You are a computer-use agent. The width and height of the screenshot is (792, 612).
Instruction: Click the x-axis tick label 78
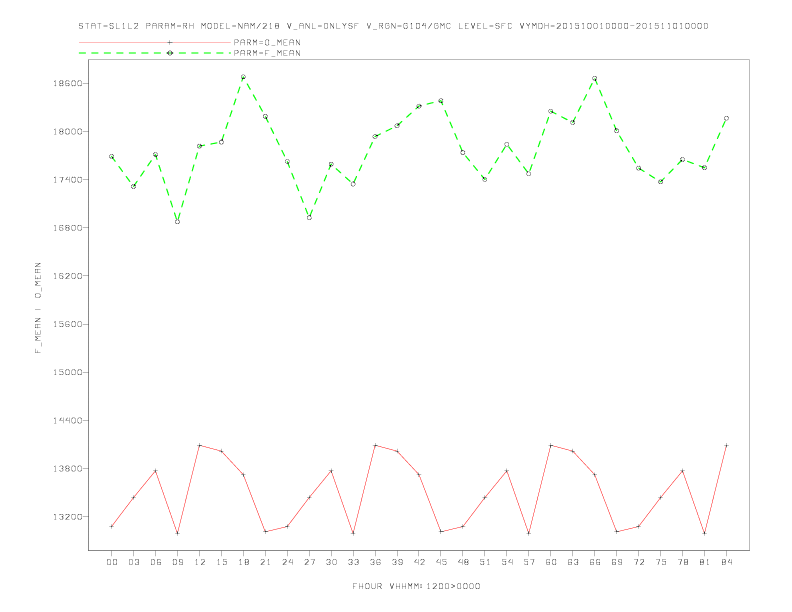(682, 562)
